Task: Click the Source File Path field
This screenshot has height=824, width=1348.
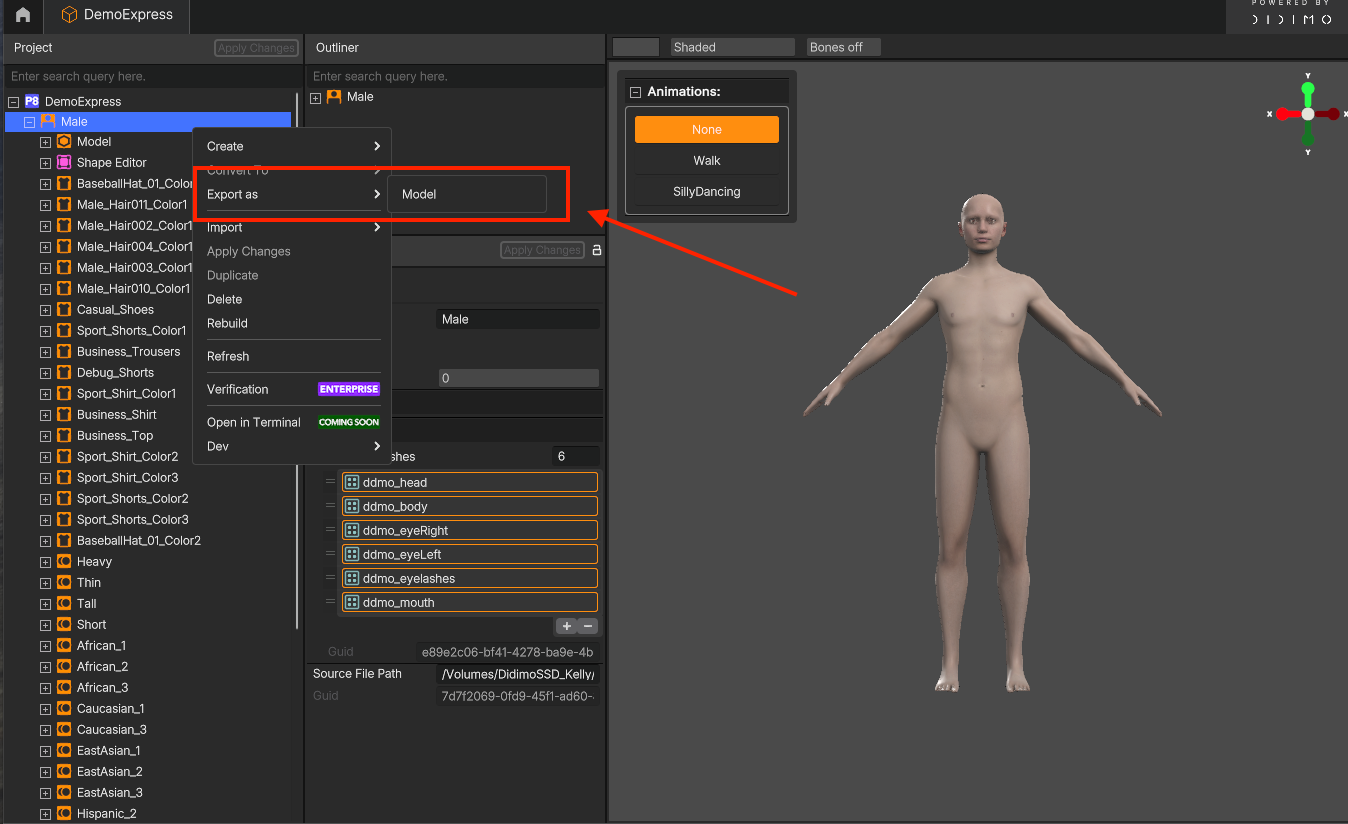Action: click(518, 674)
